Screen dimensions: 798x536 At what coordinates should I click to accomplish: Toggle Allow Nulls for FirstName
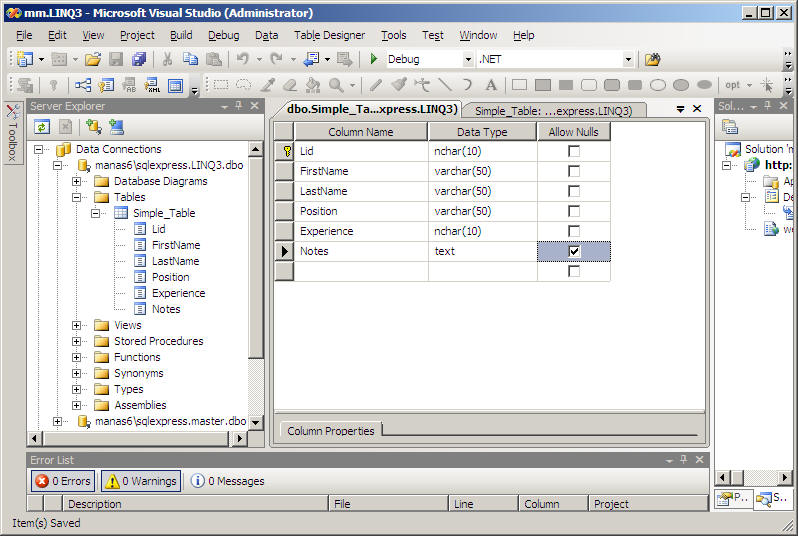point(574,171)
